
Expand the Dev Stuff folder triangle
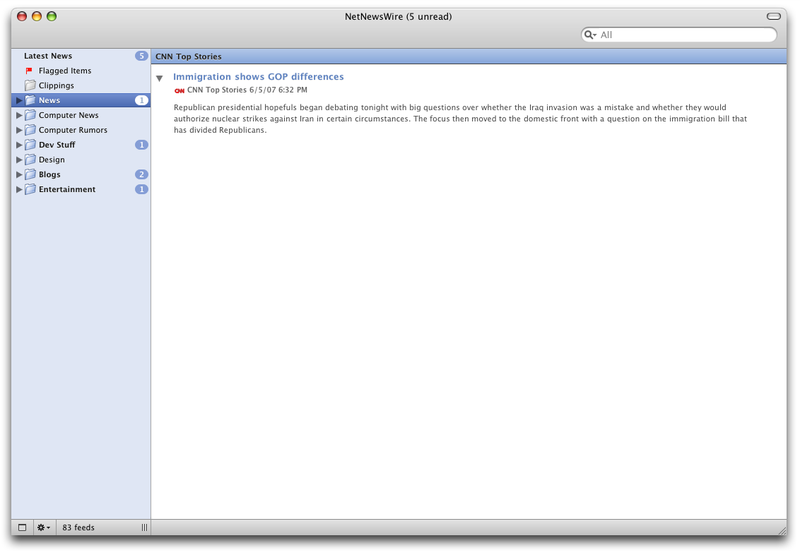[x=19, y=144]
